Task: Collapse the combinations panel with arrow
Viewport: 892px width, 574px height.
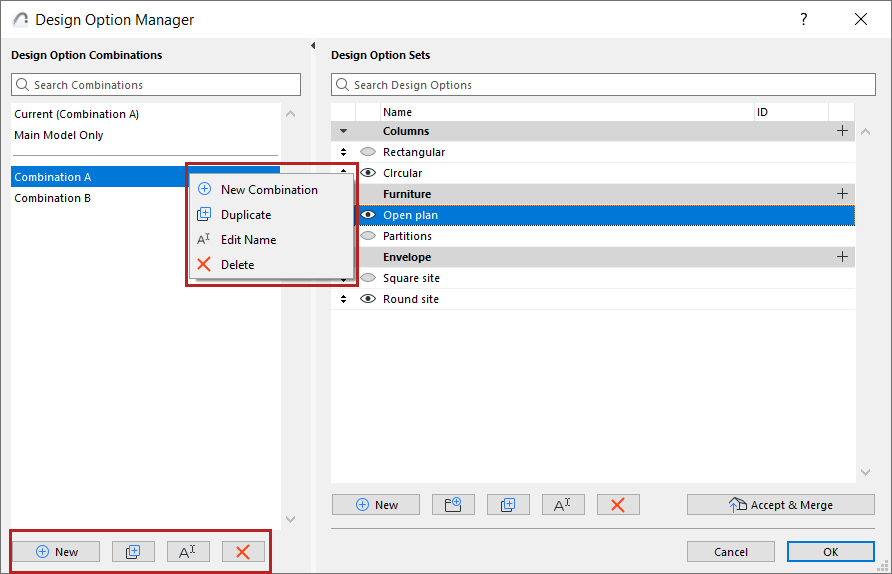Action: (313, 46)
